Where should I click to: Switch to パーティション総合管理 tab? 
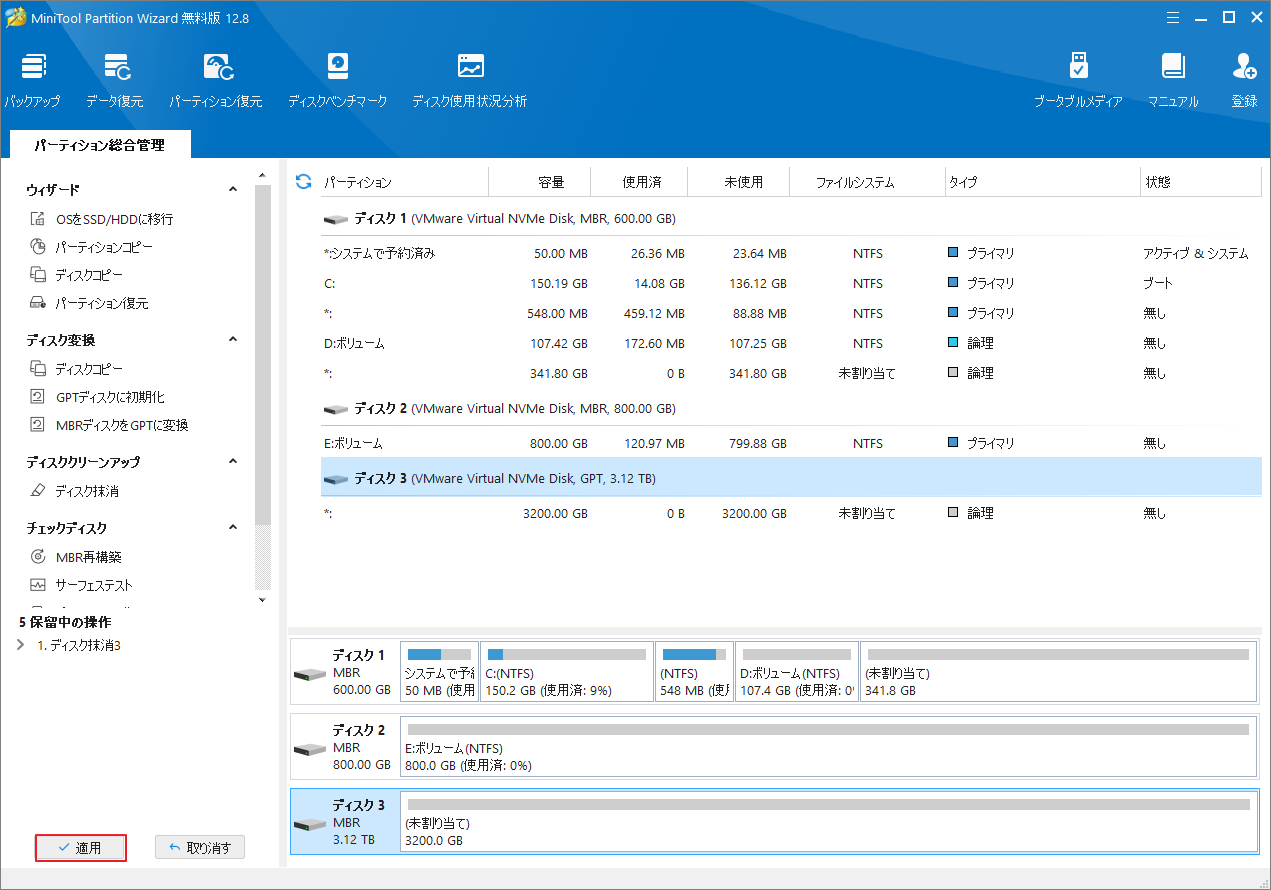(x=99, y=145)
